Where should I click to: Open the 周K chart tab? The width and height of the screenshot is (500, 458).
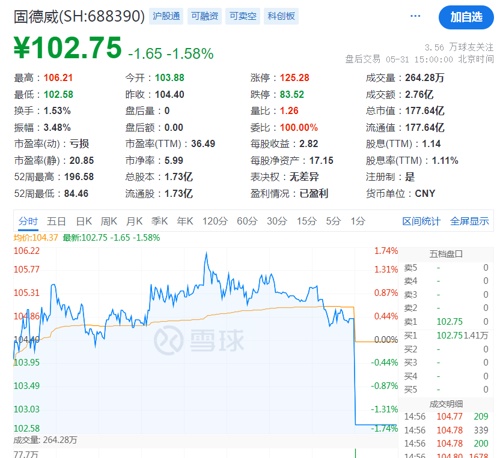tap(109, 221)
